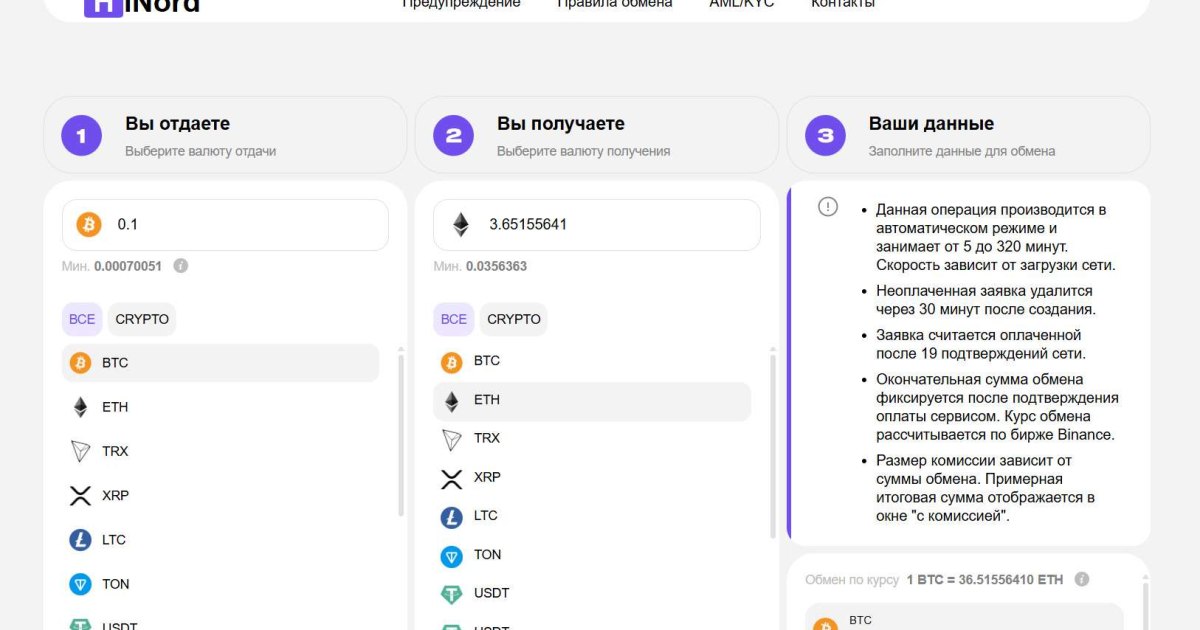This screenshot has height=630, width=1200.
Task: Choose ETH icon in give list
Action: click(80, 407)
